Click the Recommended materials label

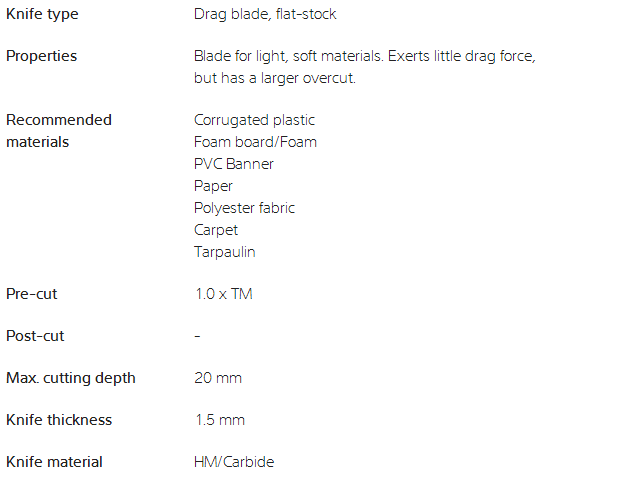click(x=59, y=131)
